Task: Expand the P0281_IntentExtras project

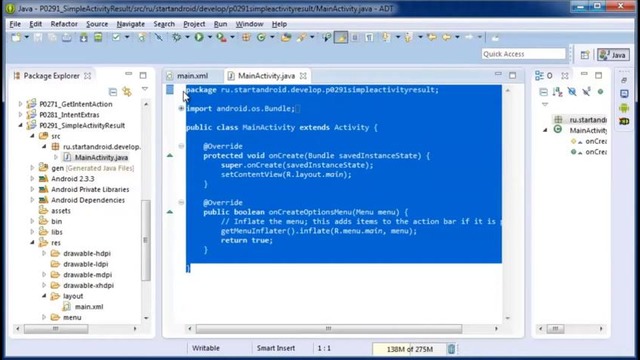Action: [20, 115]
